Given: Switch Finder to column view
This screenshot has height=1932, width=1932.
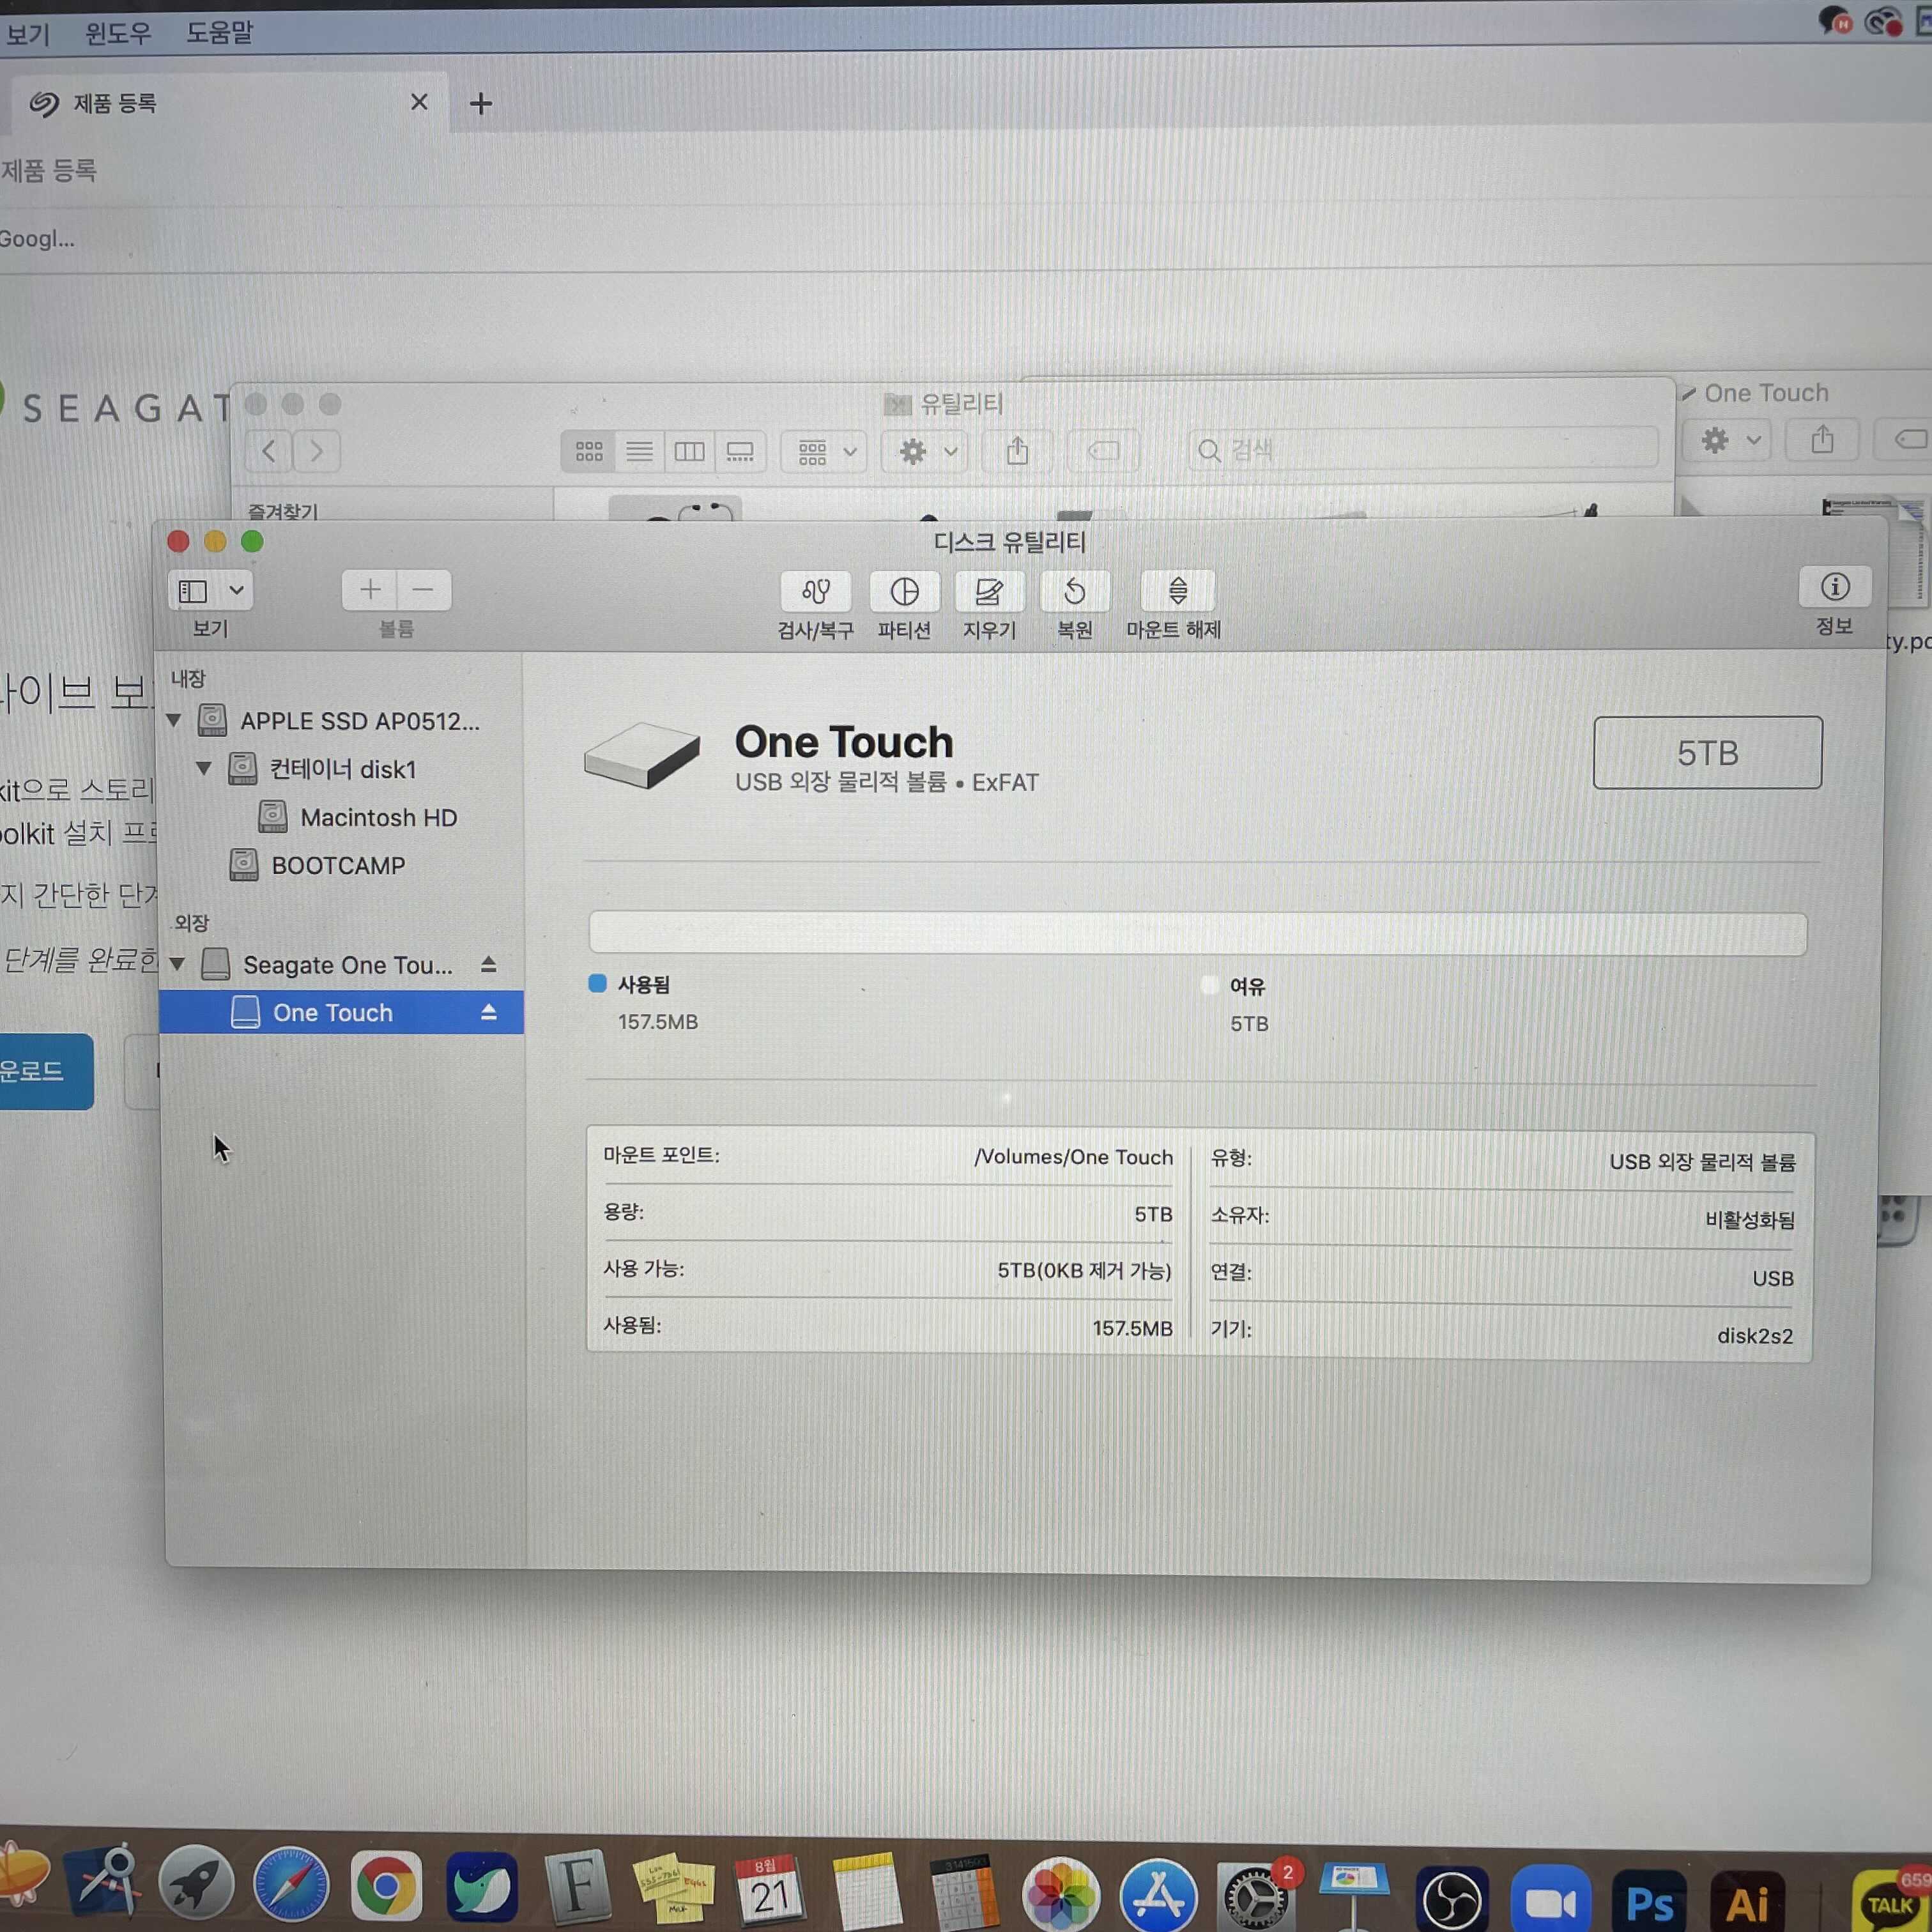Looking at the screenshot, I should point(689,452).
